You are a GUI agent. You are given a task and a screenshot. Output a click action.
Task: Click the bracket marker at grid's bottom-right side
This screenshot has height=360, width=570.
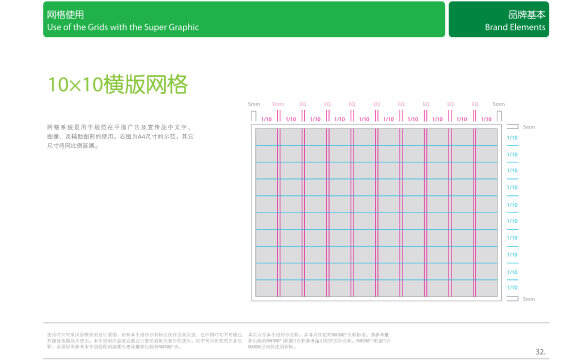513,299
